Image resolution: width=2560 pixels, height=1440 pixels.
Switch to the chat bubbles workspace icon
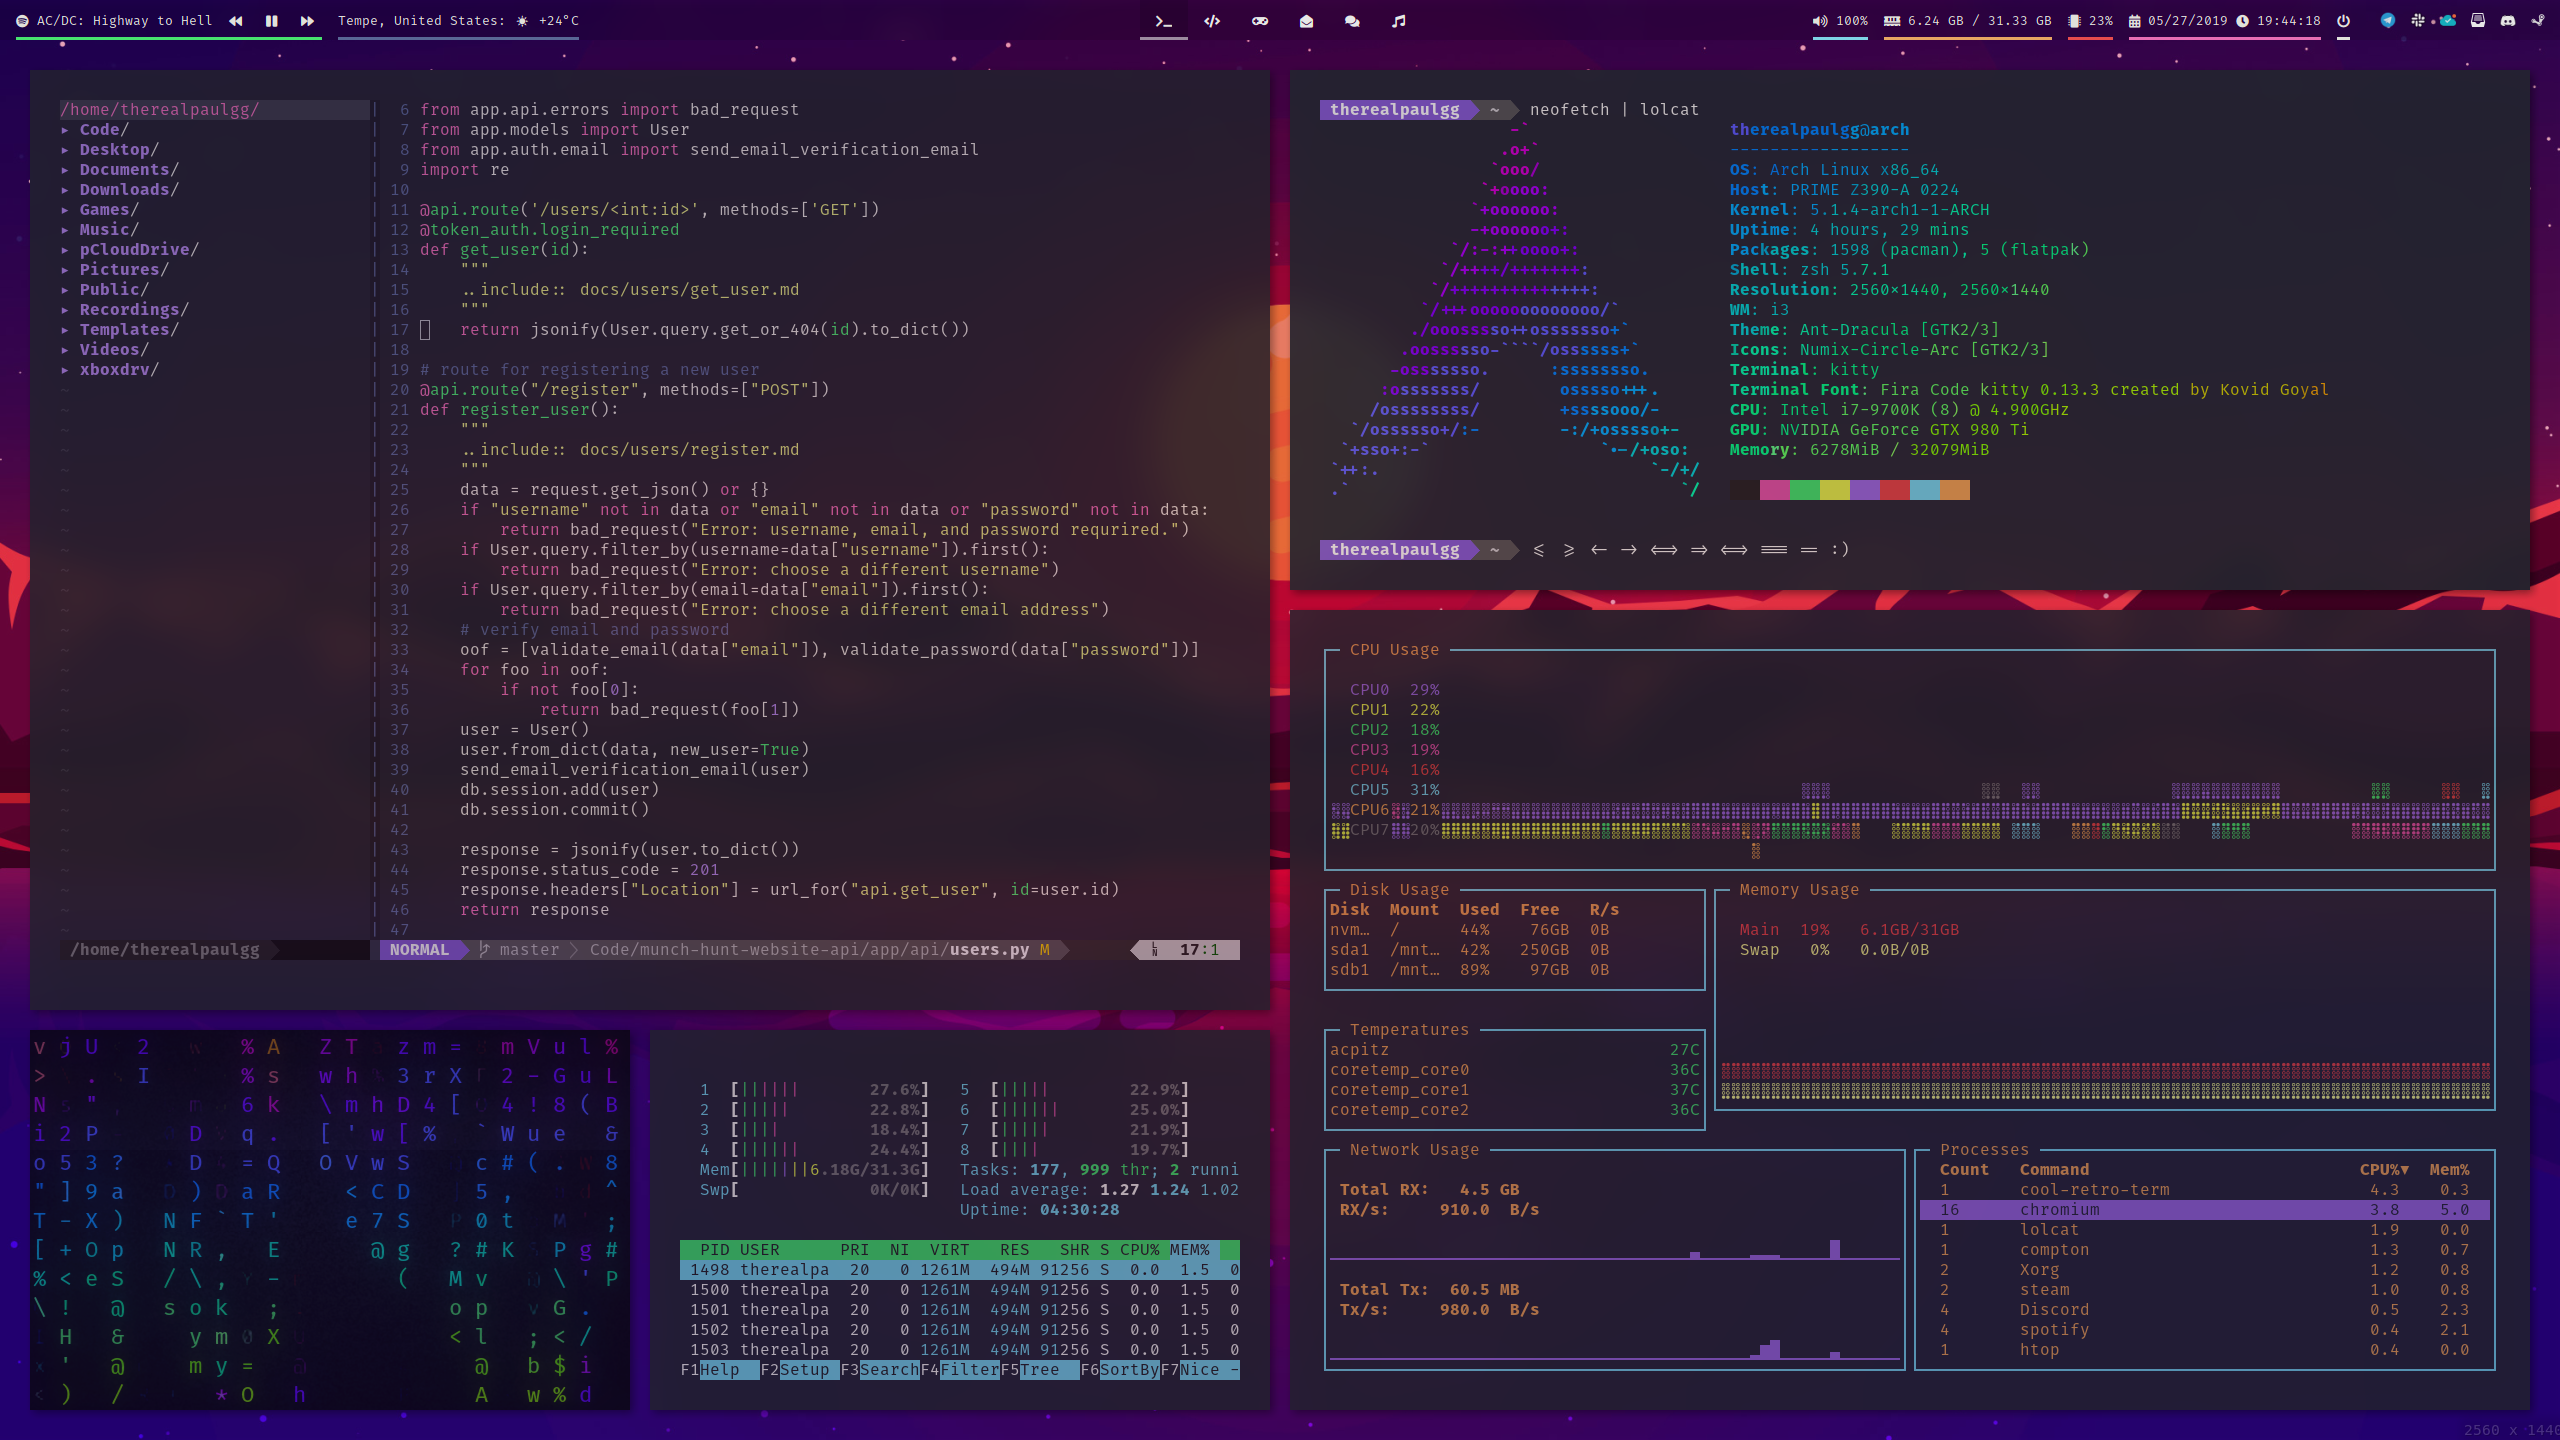(1352, 21)
